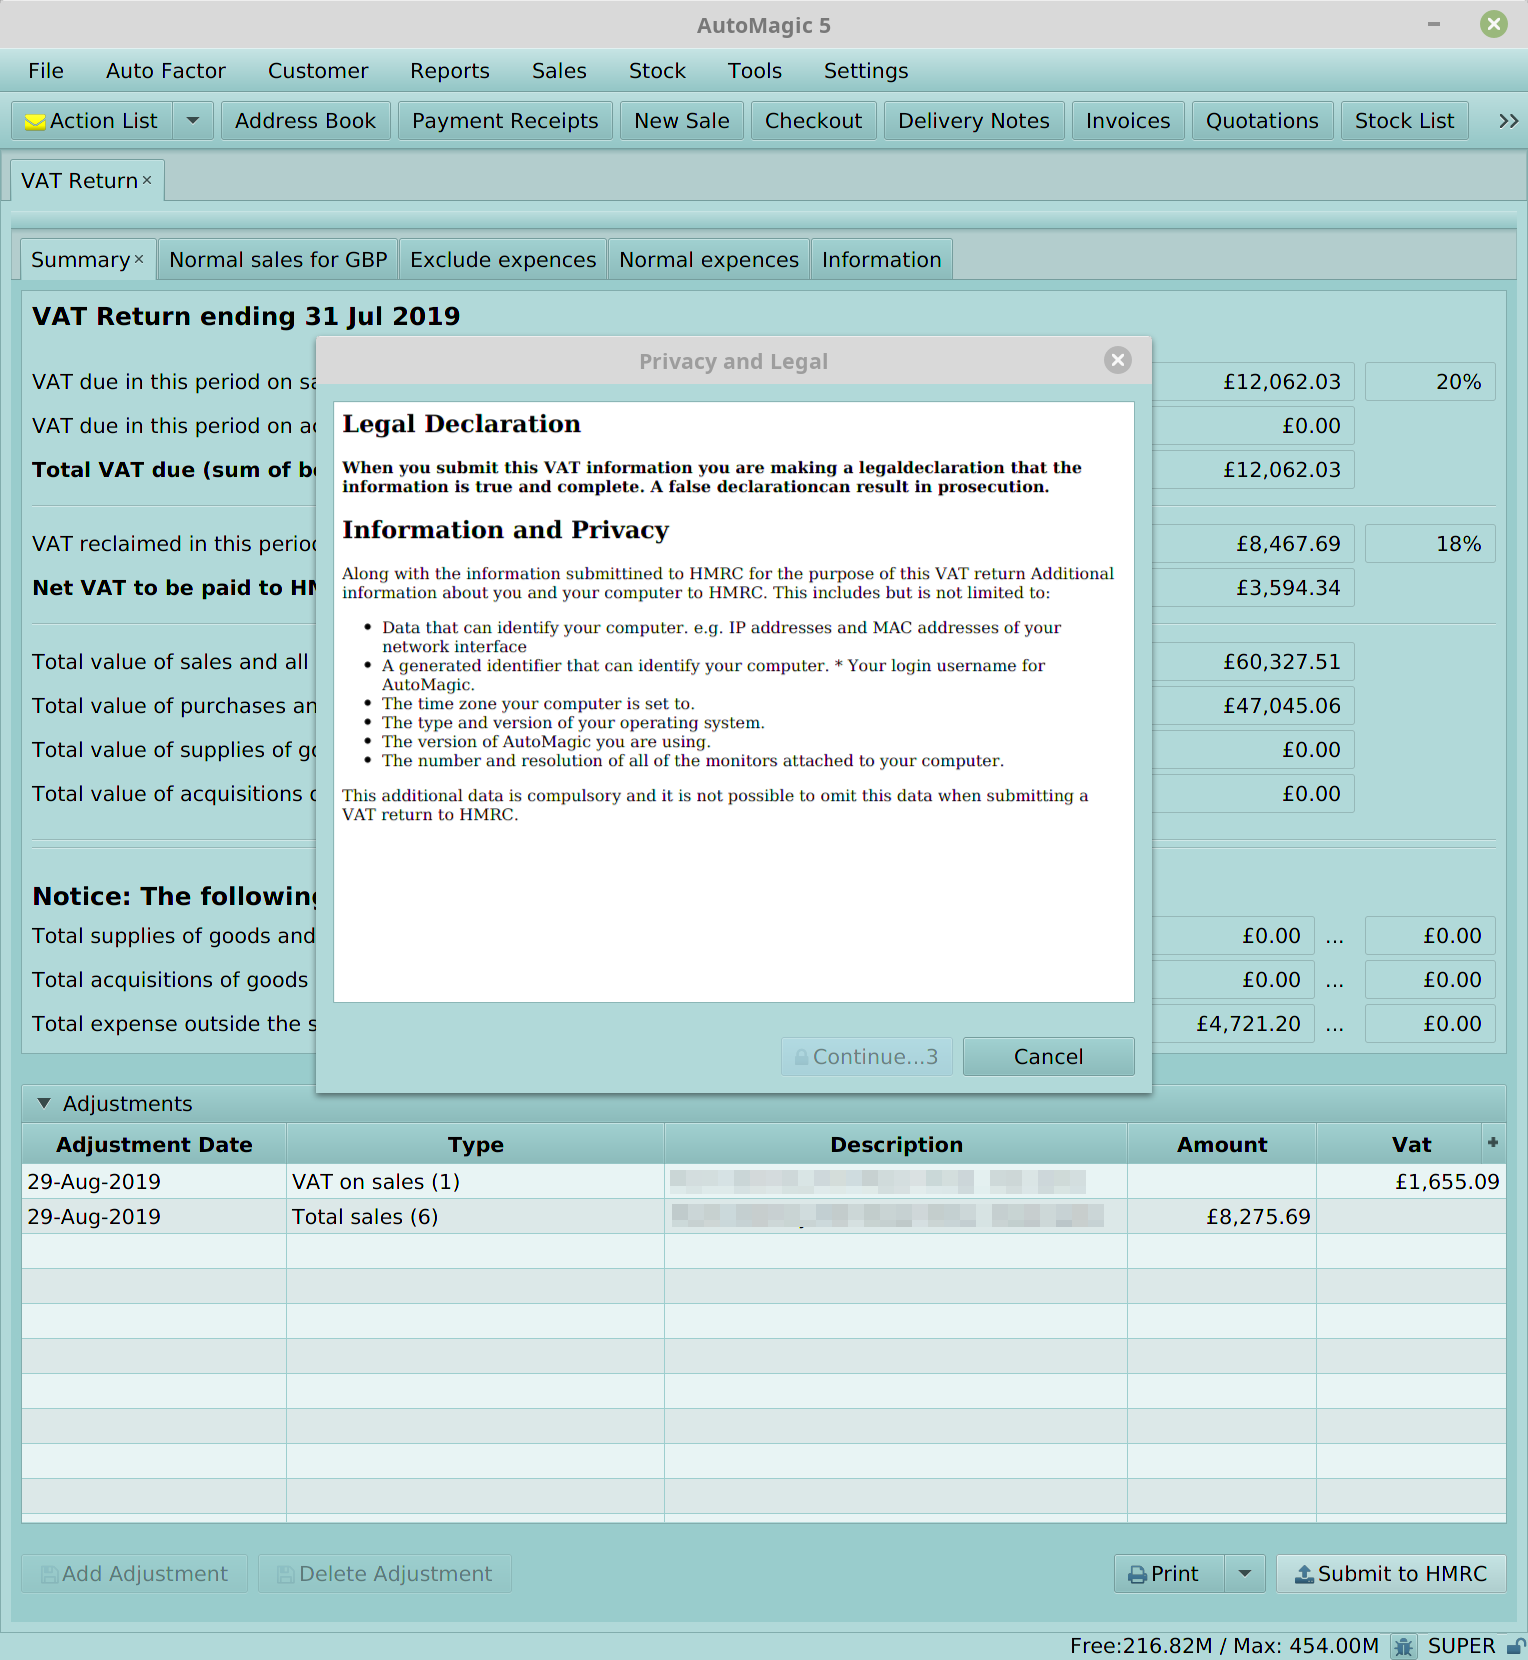Close the VAT Return tab

click(x=147, y=180)
